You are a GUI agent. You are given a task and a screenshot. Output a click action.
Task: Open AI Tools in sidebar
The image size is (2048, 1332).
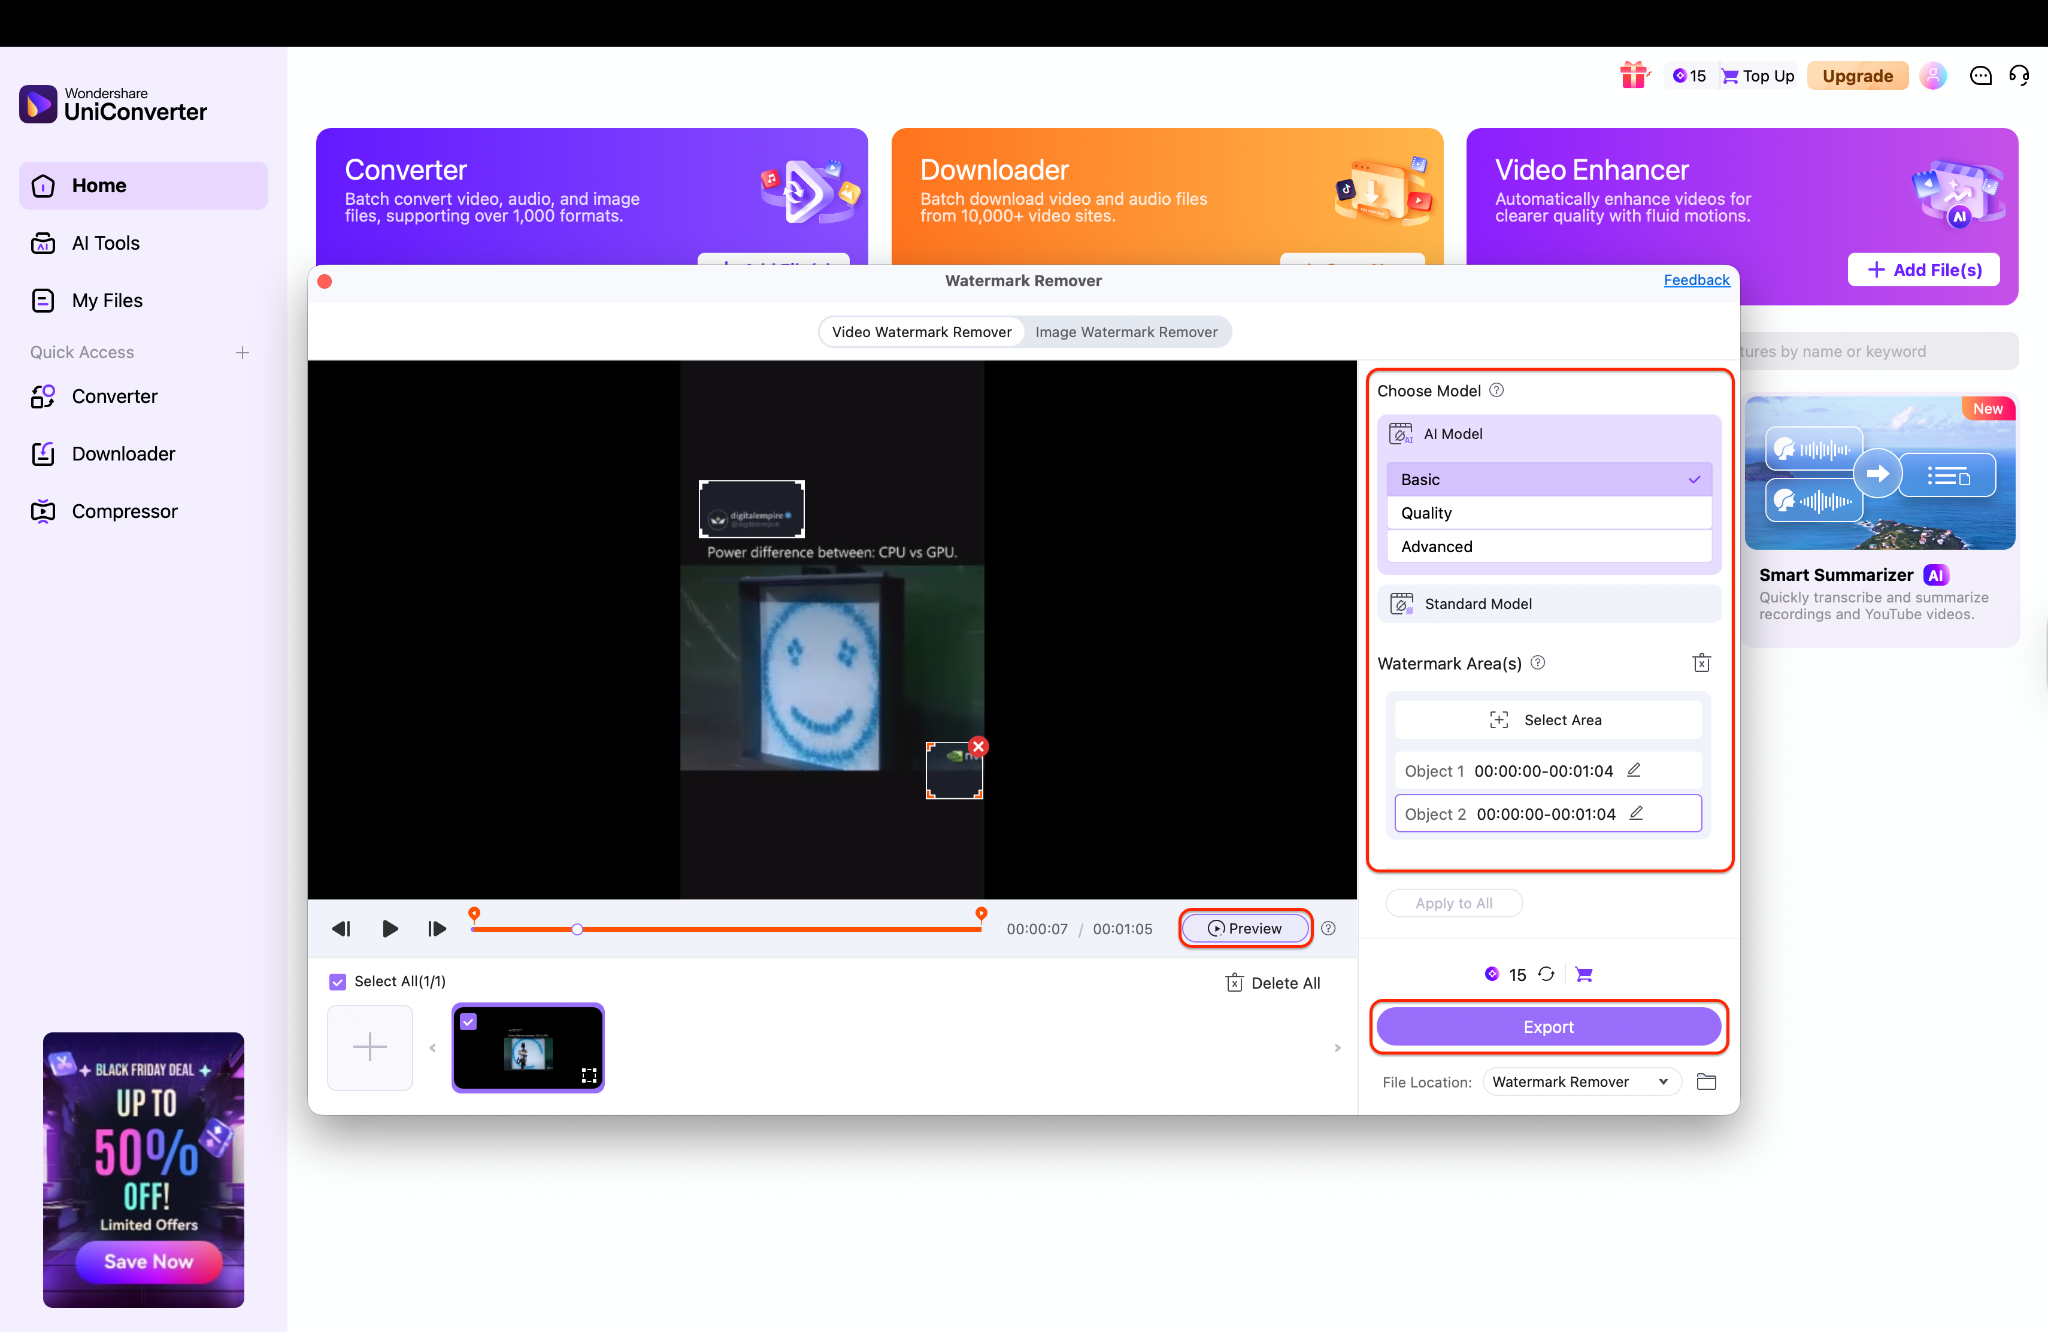click(x=106, y=243)
